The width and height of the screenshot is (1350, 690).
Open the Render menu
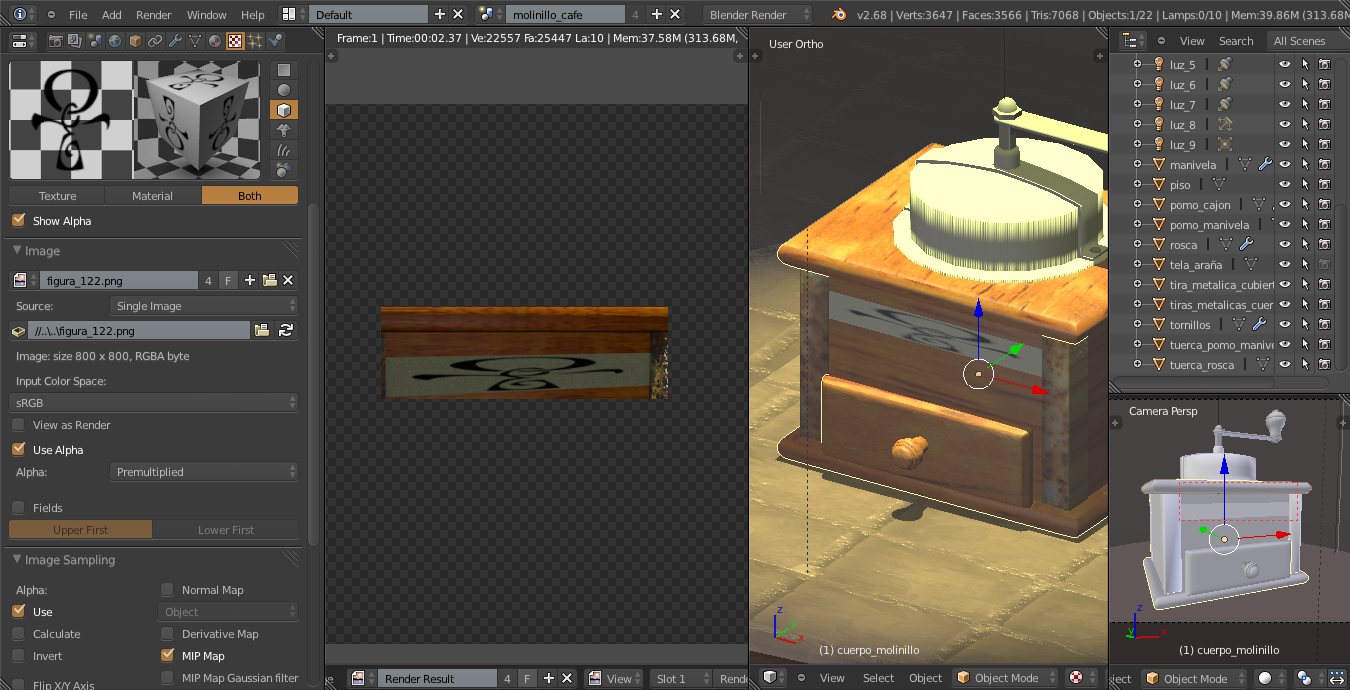pos(153,15)
